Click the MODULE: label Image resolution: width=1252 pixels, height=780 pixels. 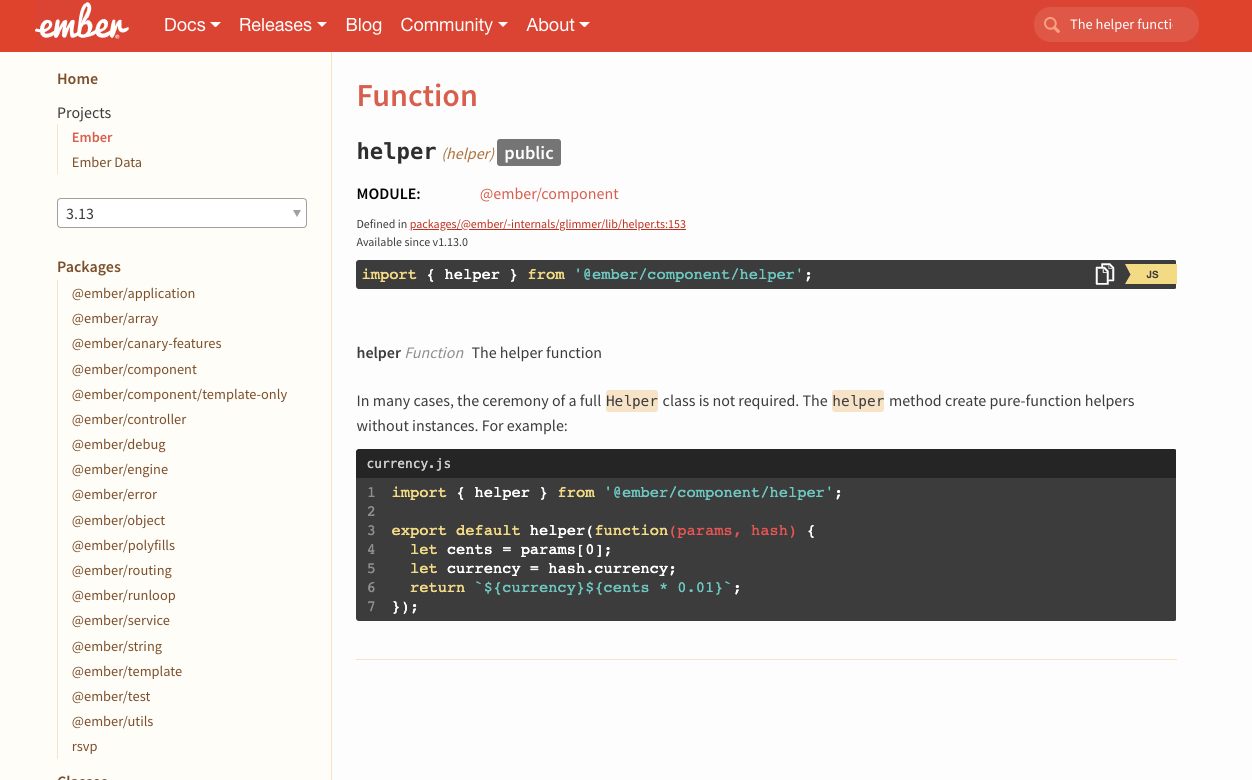coord(388,194)
